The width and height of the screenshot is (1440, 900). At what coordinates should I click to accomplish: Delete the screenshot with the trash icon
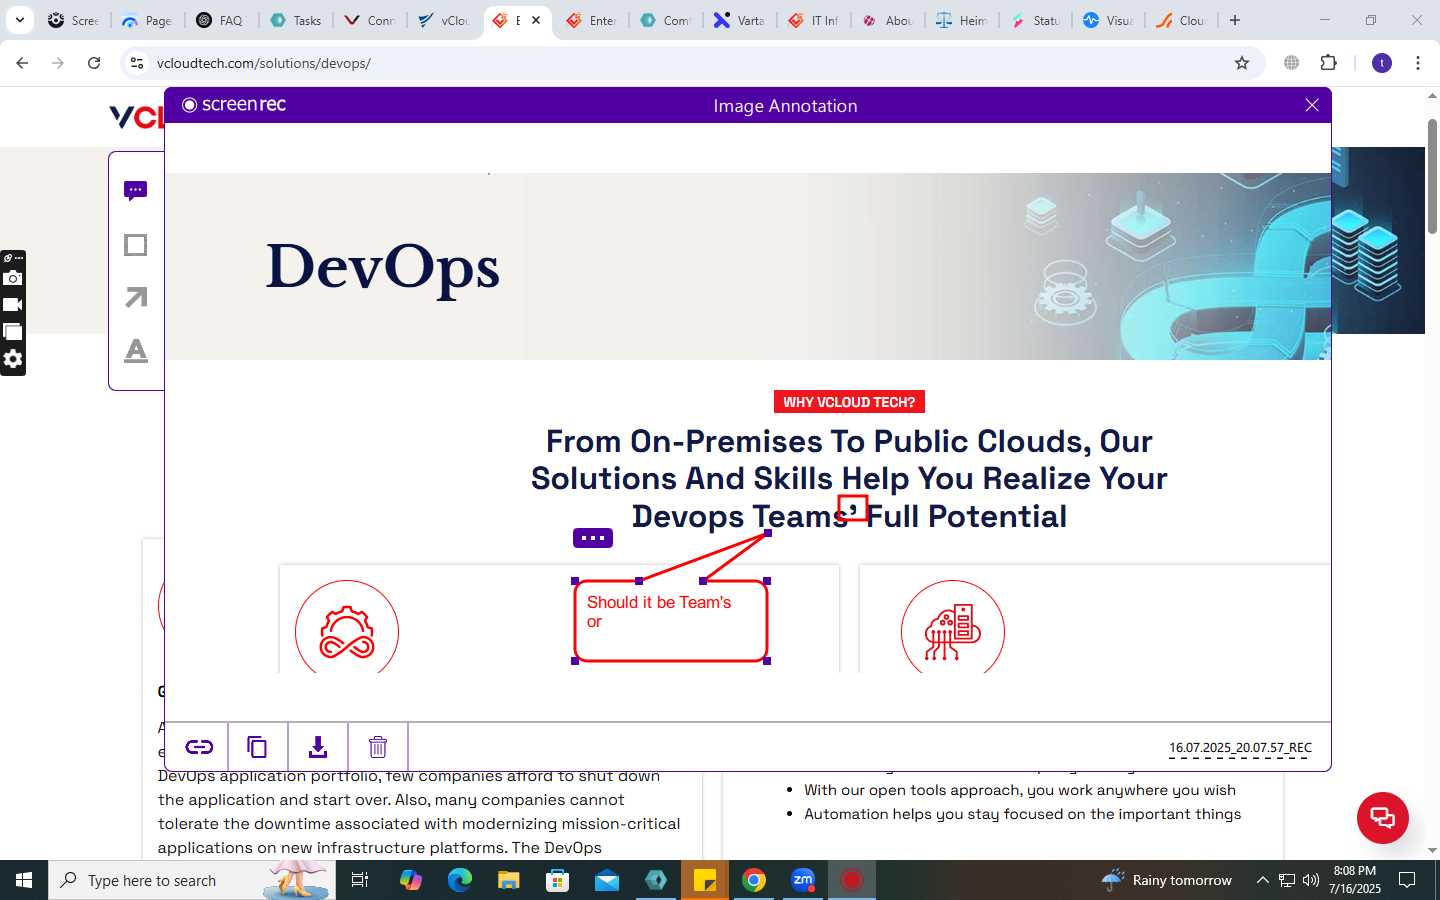(x=378, y=747)
